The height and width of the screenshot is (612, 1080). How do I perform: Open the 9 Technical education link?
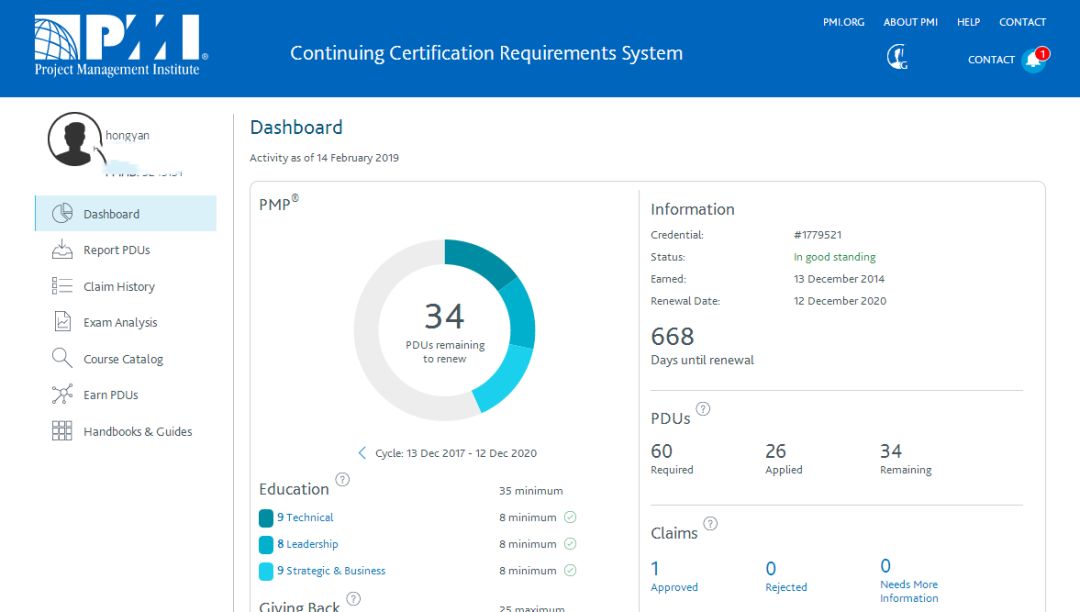click(305, 517)
